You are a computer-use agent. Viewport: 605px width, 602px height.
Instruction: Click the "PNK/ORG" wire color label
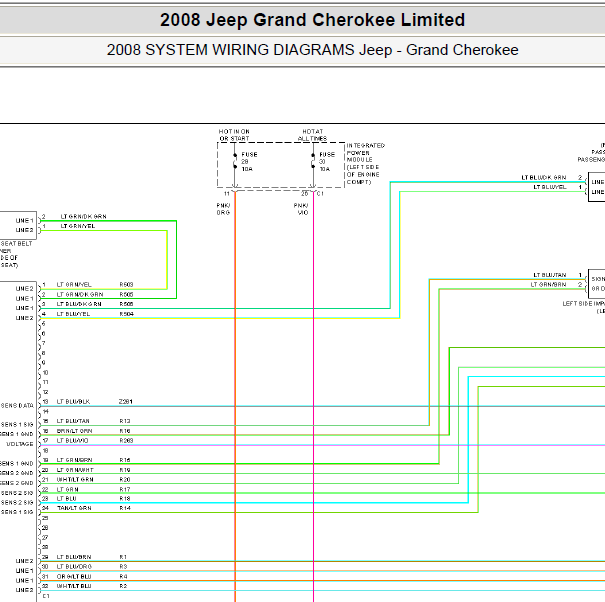pos(223,209)
